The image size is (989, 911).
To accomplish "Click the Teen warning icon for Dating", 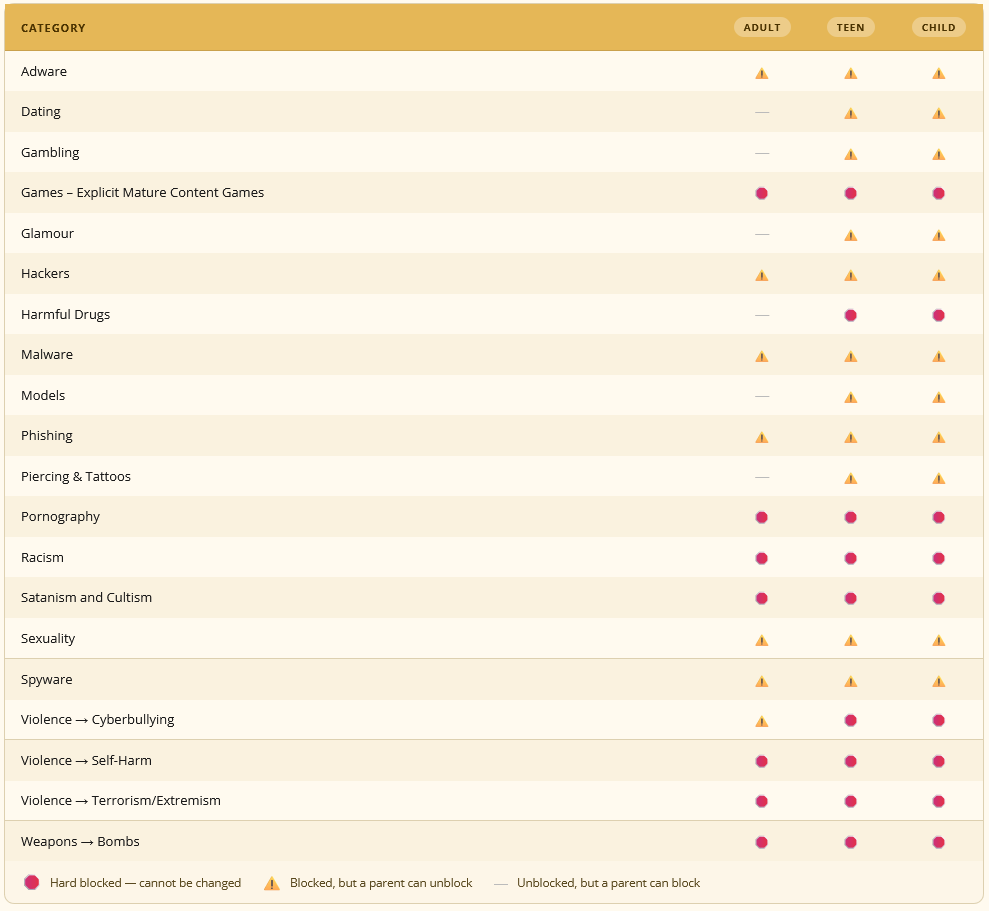I will tap(851, 114).
